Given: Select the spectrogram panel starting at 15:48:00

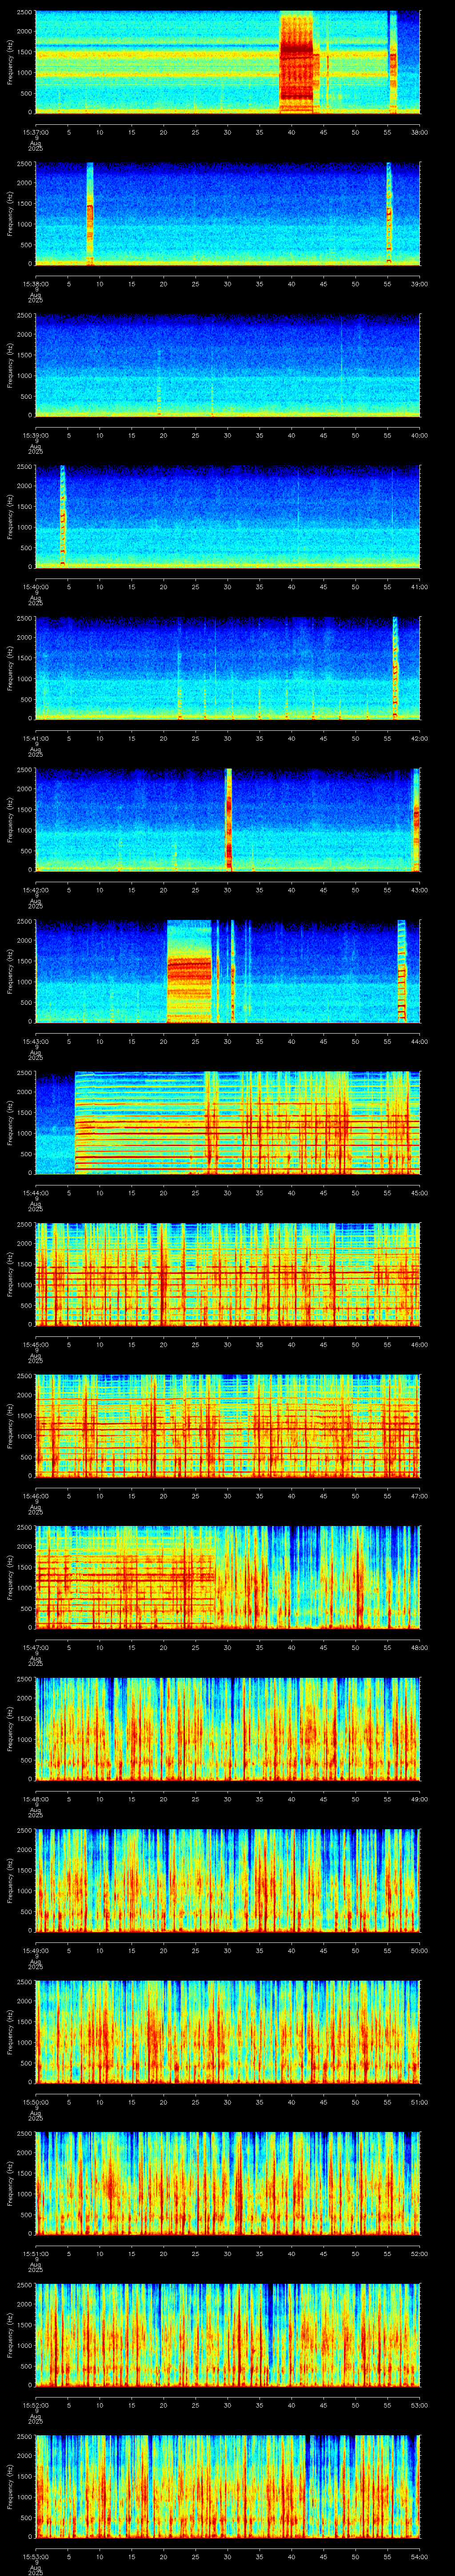Looking at the screenshot, I should point(228,1728).
